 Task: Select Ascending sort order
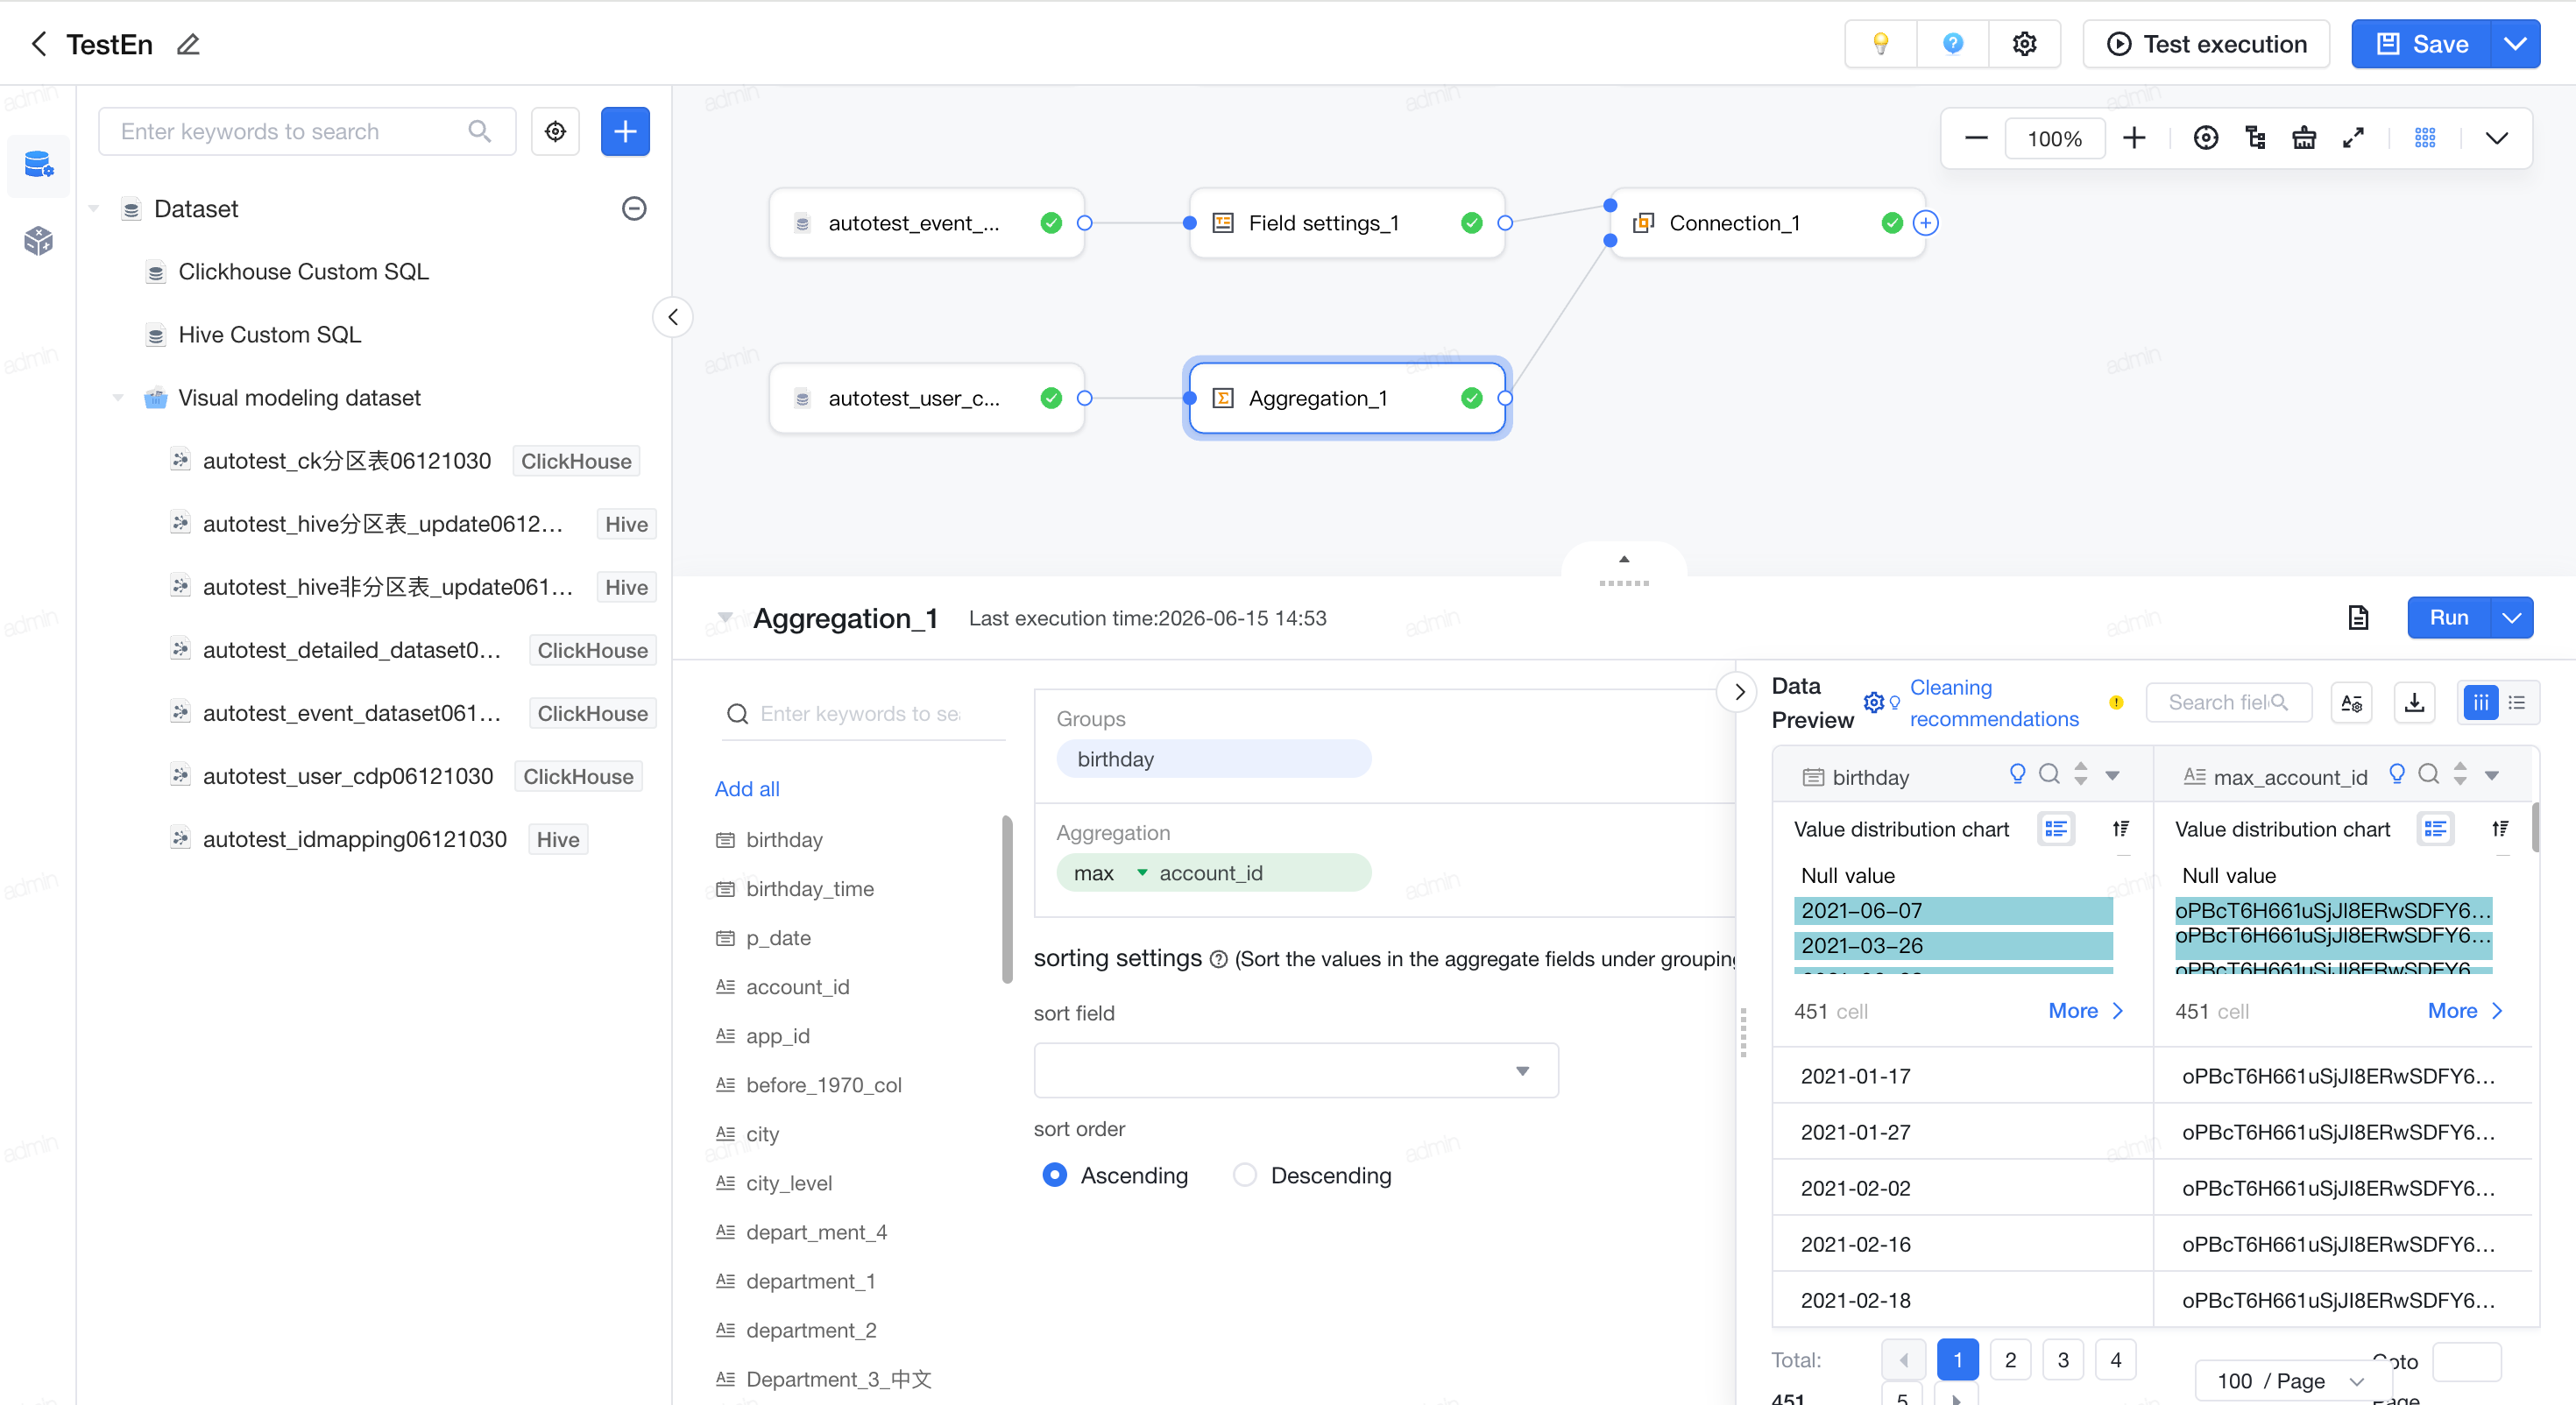tap(1115, 1174)
